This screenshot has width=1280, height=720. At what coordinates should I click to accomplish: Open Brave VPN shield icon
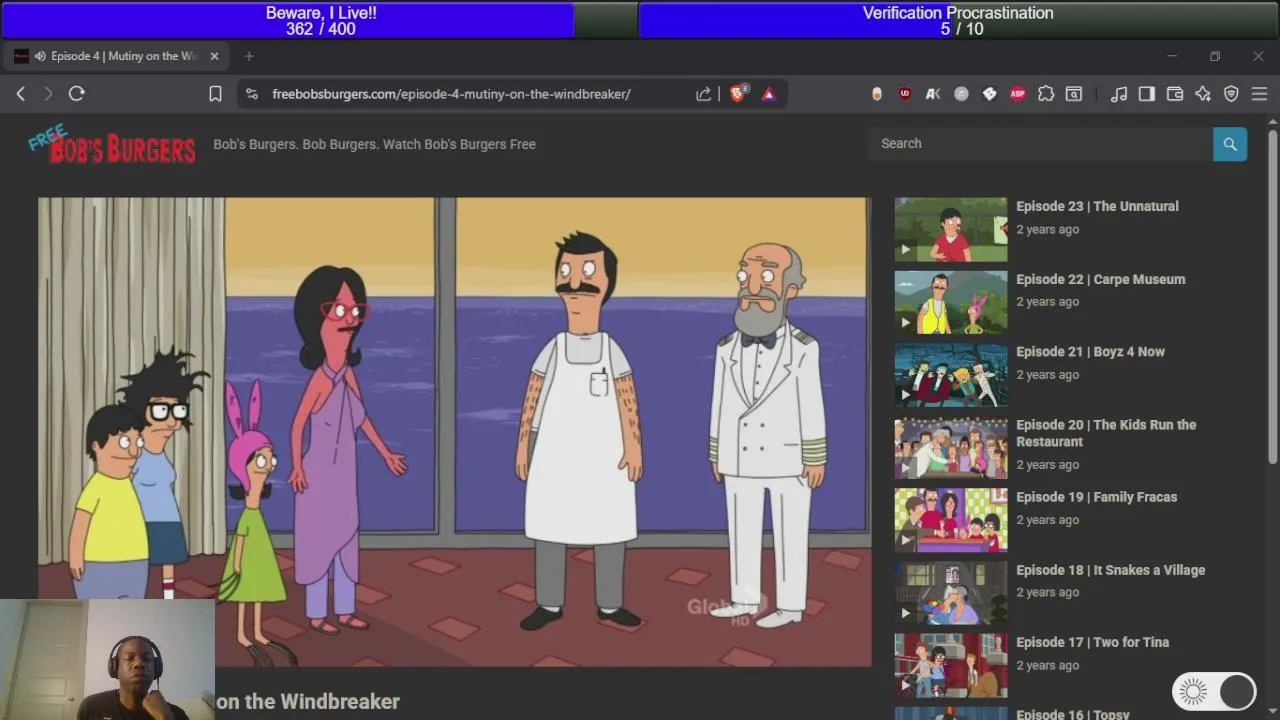tap(1231, 94)
